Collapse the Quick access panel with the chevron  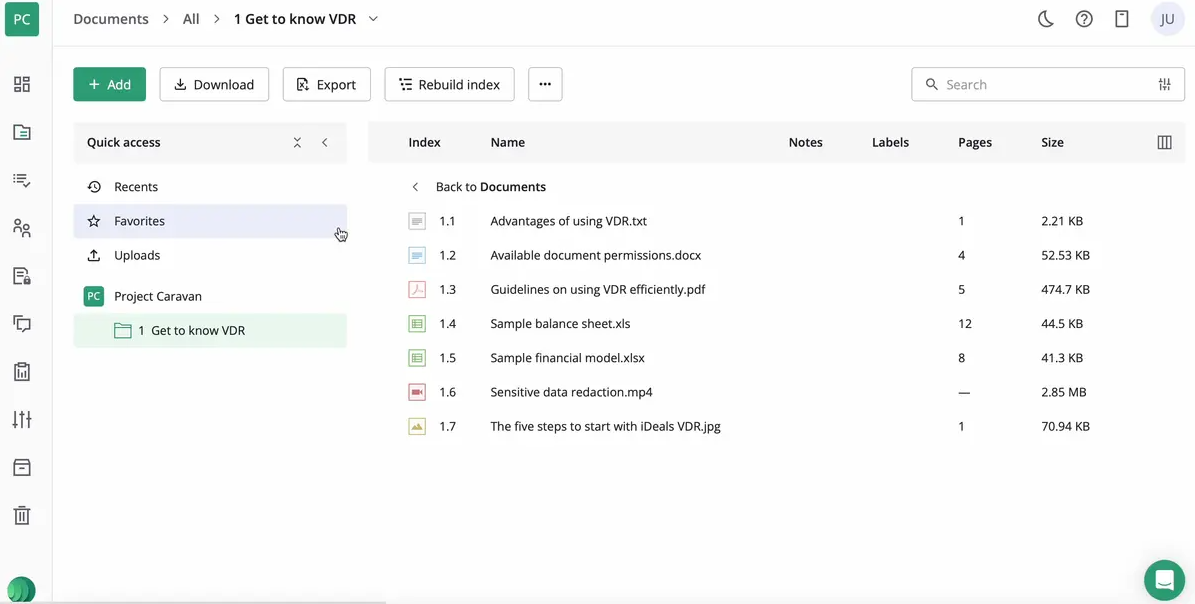click(324, 142)
